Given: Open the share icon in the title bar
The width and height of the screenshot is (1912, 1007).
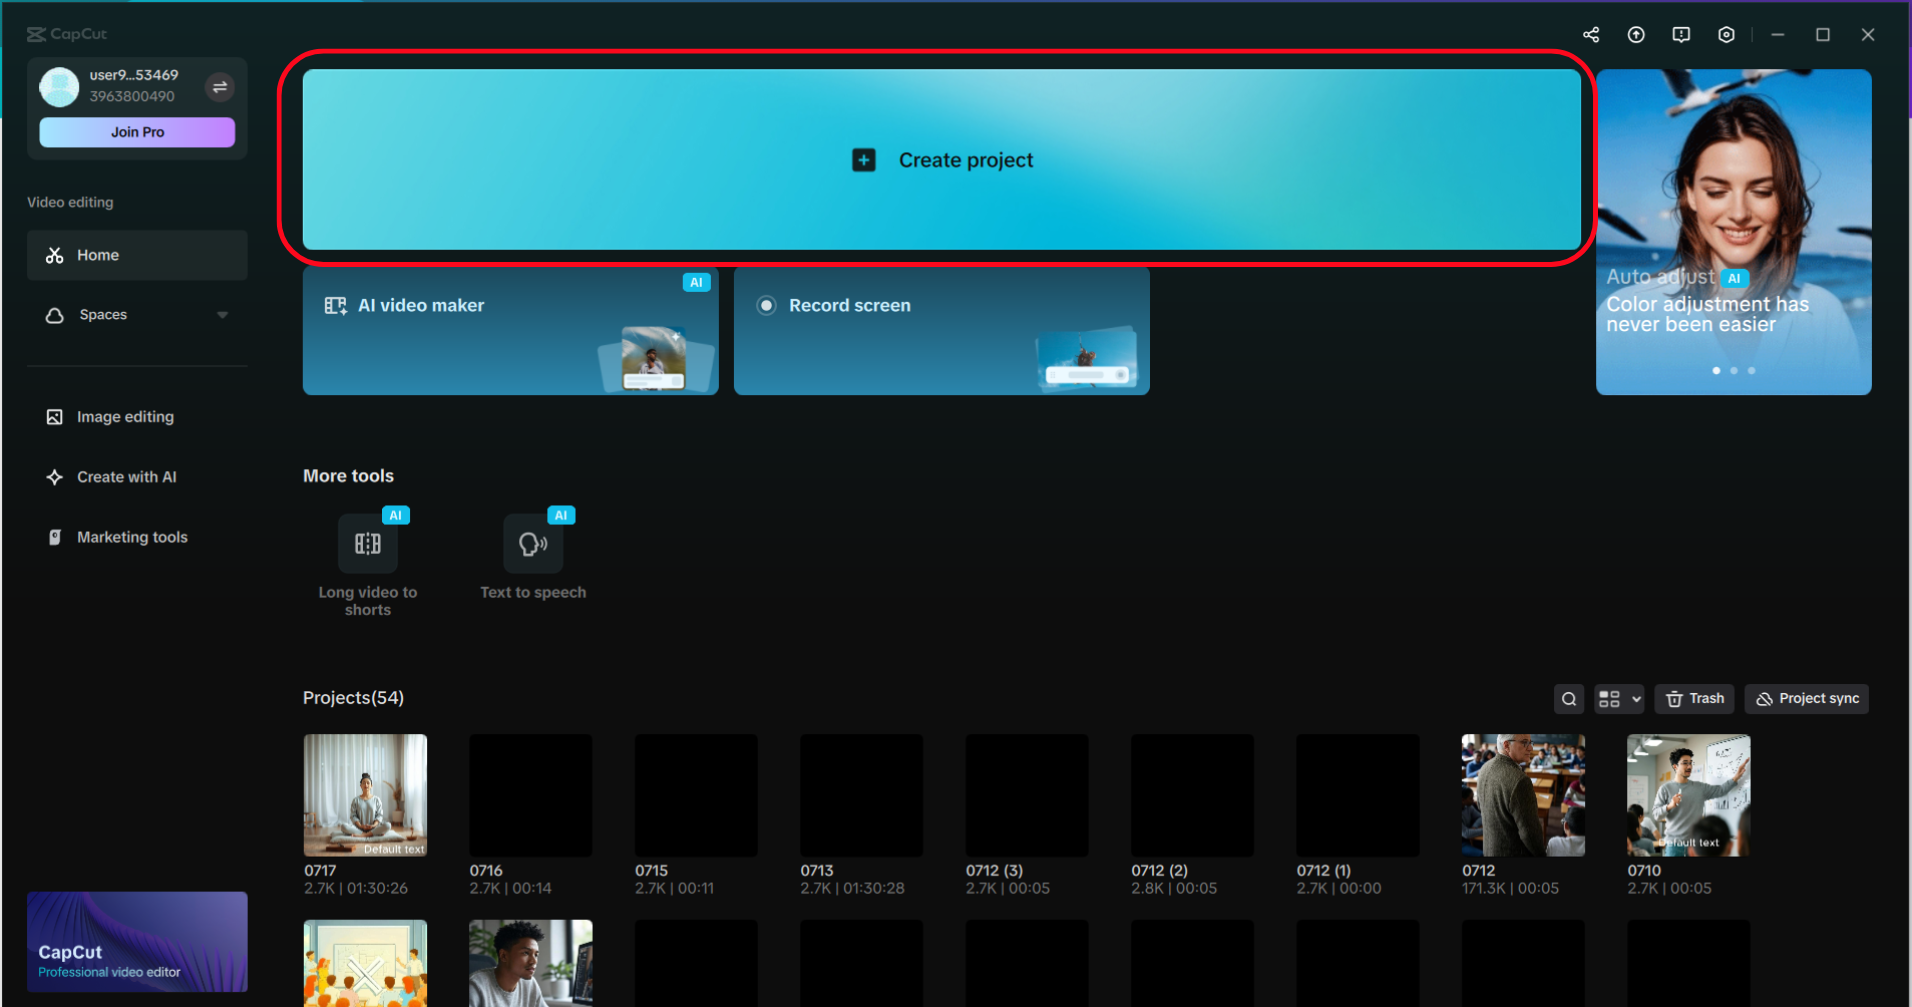Looking at the screenshot, I should tap(1591, 34).
